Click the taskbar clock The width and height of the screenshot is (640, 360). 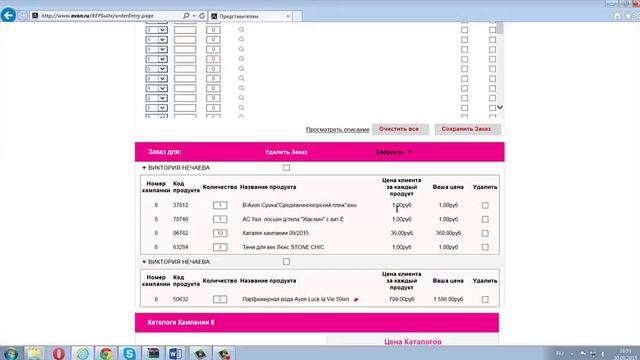tap(625, 353)
